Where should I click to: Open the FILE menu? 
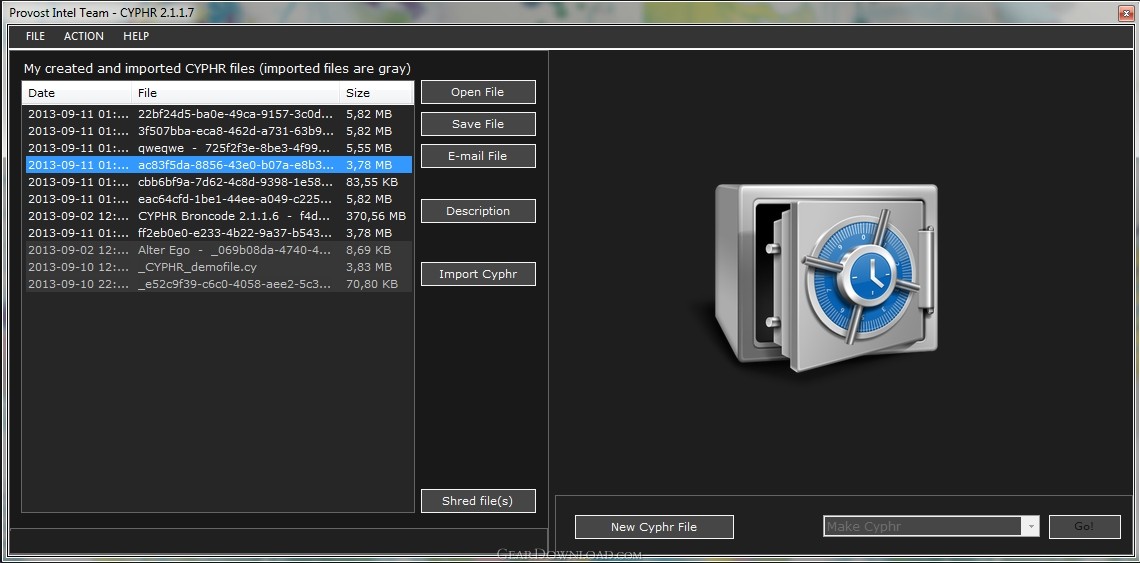coord(35,36)
